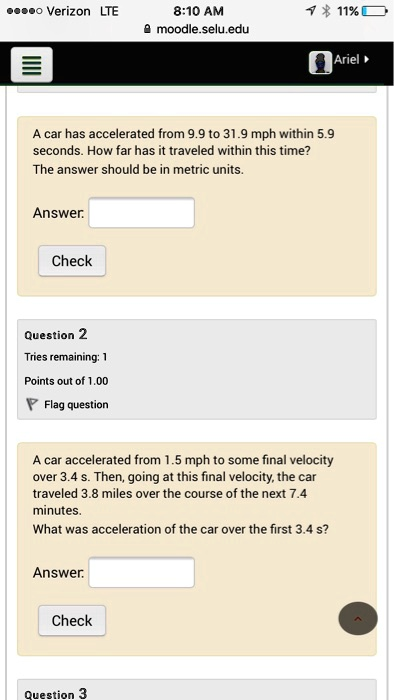Check the answer for Question 2
This screenshot has height=700, width=394.
pyautogui.click(x=72, y=621)
